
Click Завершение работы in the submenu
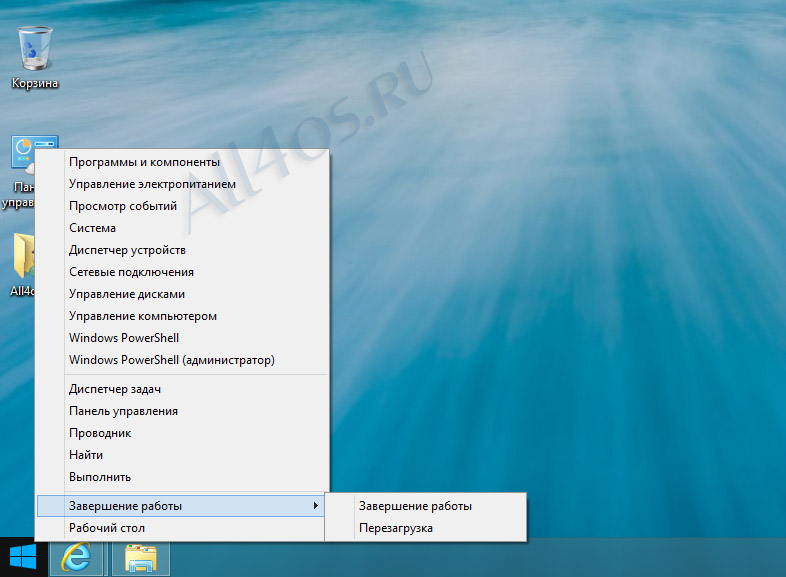(x=426, y=506)
